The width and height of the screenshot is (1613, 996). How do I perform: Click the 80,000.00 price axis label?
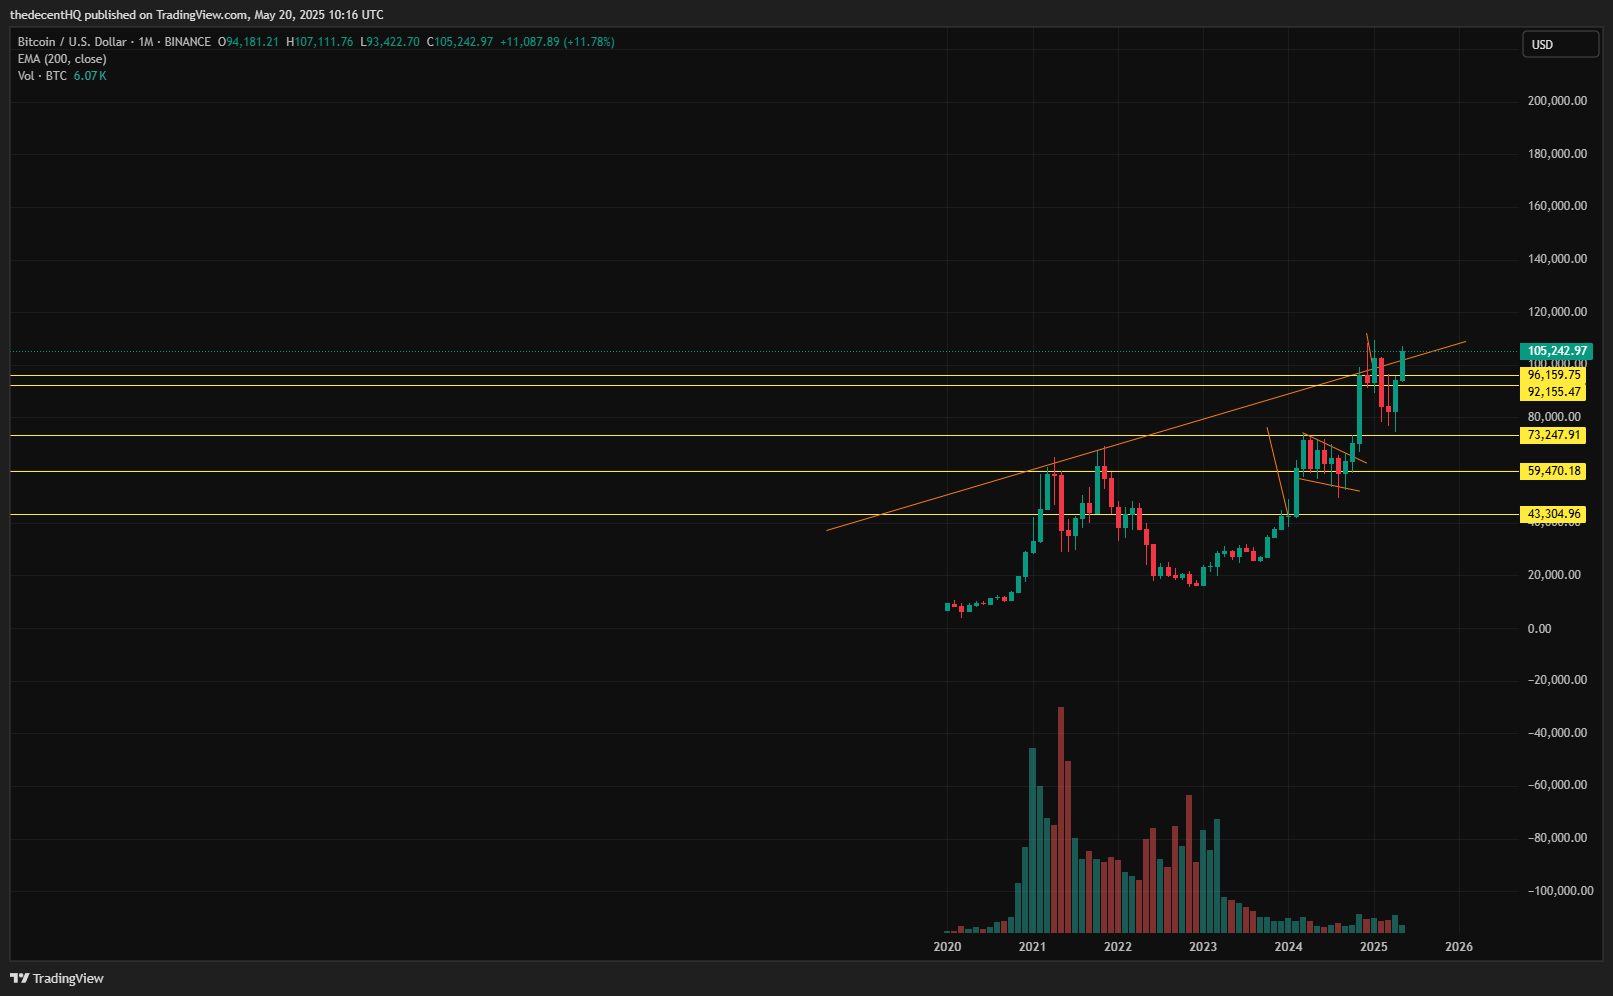point(1554,417)
